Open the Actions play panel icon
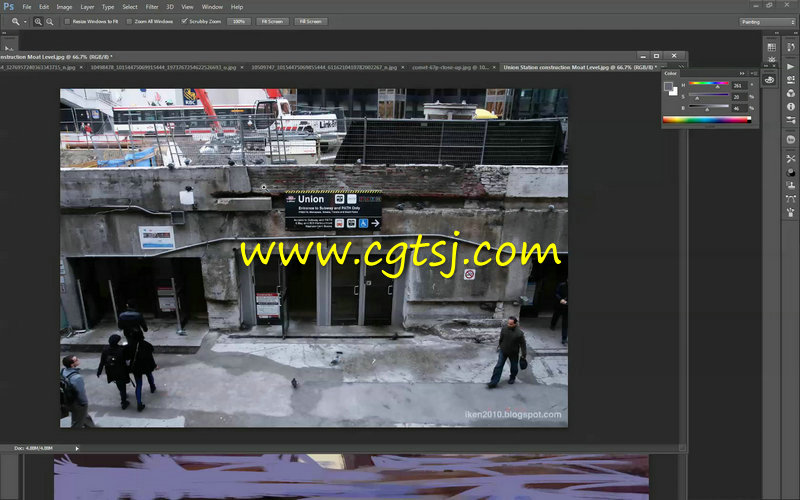This screenshot has height=500, width=800. point(791,66)
